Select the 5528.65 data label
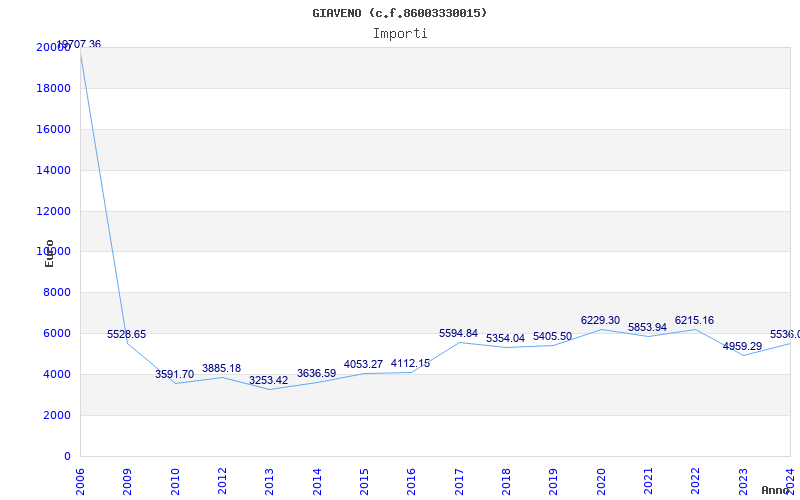 127,334
